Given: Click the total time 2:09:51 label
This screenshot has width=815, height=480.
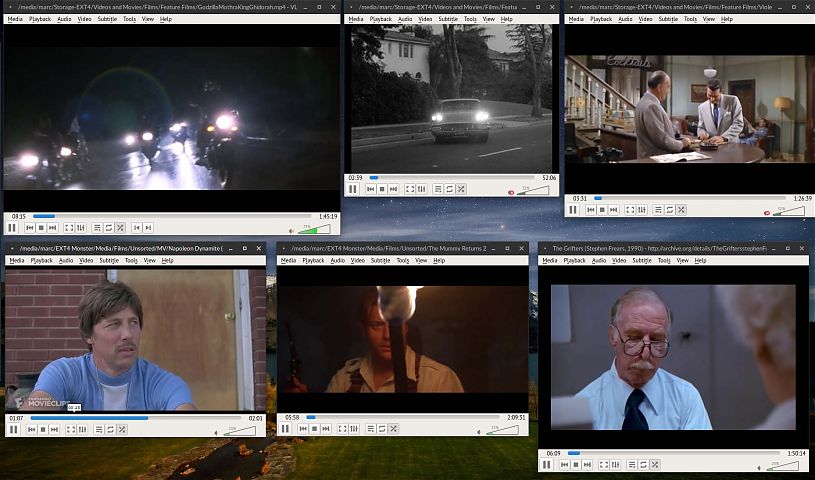Looking at the screenshot, I should pos(516,418).
